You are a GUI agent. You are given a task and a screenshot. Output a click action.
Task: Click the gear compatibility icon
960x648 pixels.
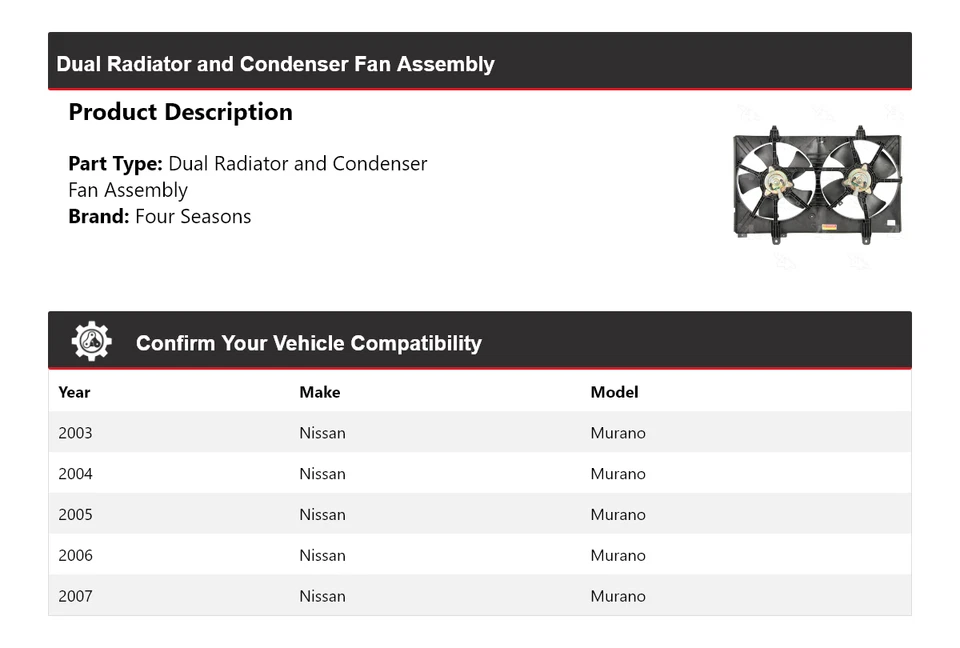(91, 342)
